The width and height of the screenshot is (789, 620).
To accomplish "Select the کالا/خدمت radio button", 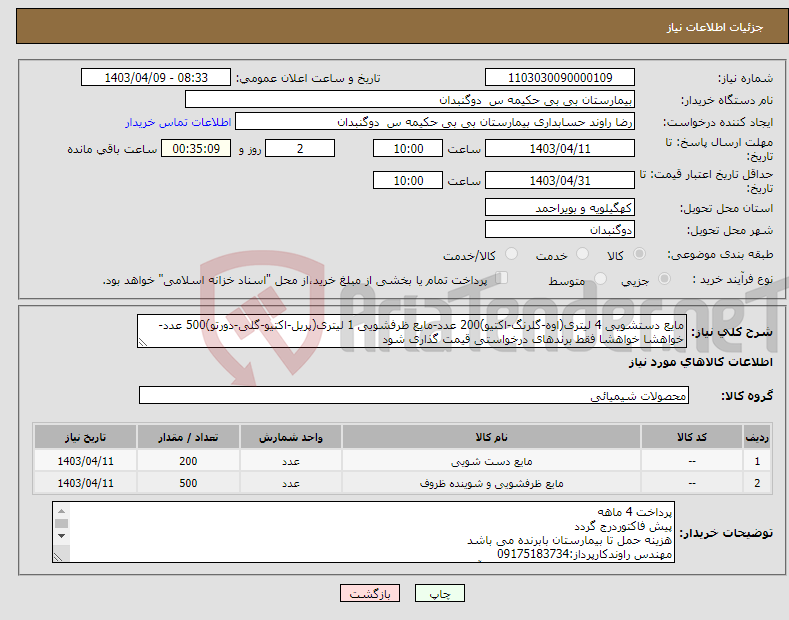I will click(511, 254).
